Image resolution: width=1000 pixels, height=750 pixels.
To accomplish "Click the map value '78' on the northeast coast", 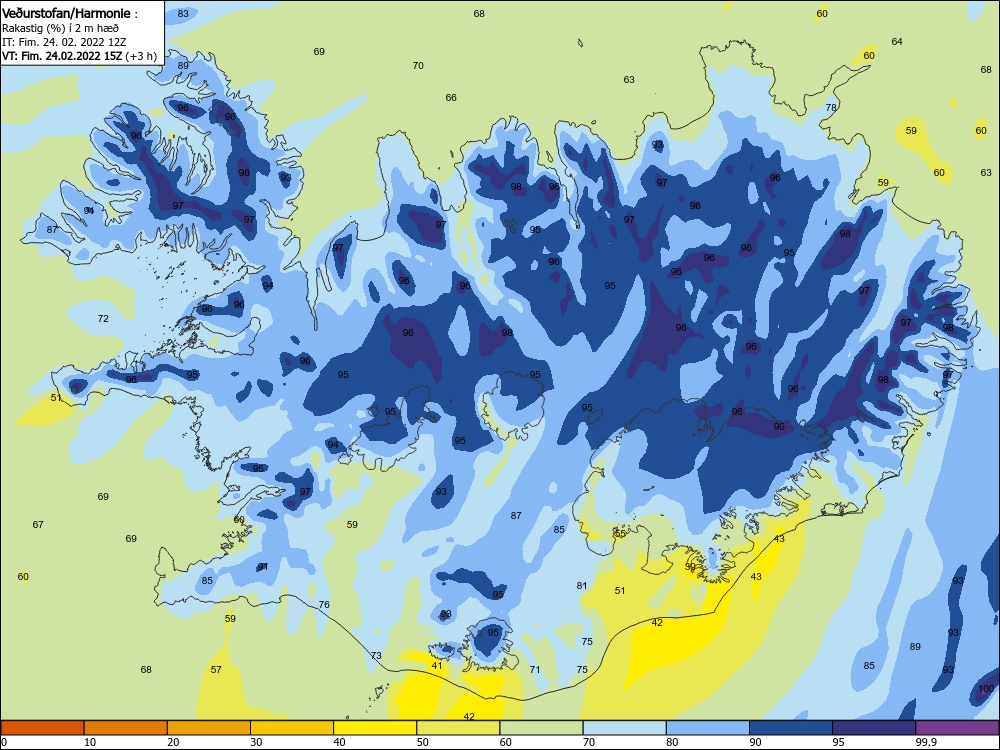I will [831, 108].
